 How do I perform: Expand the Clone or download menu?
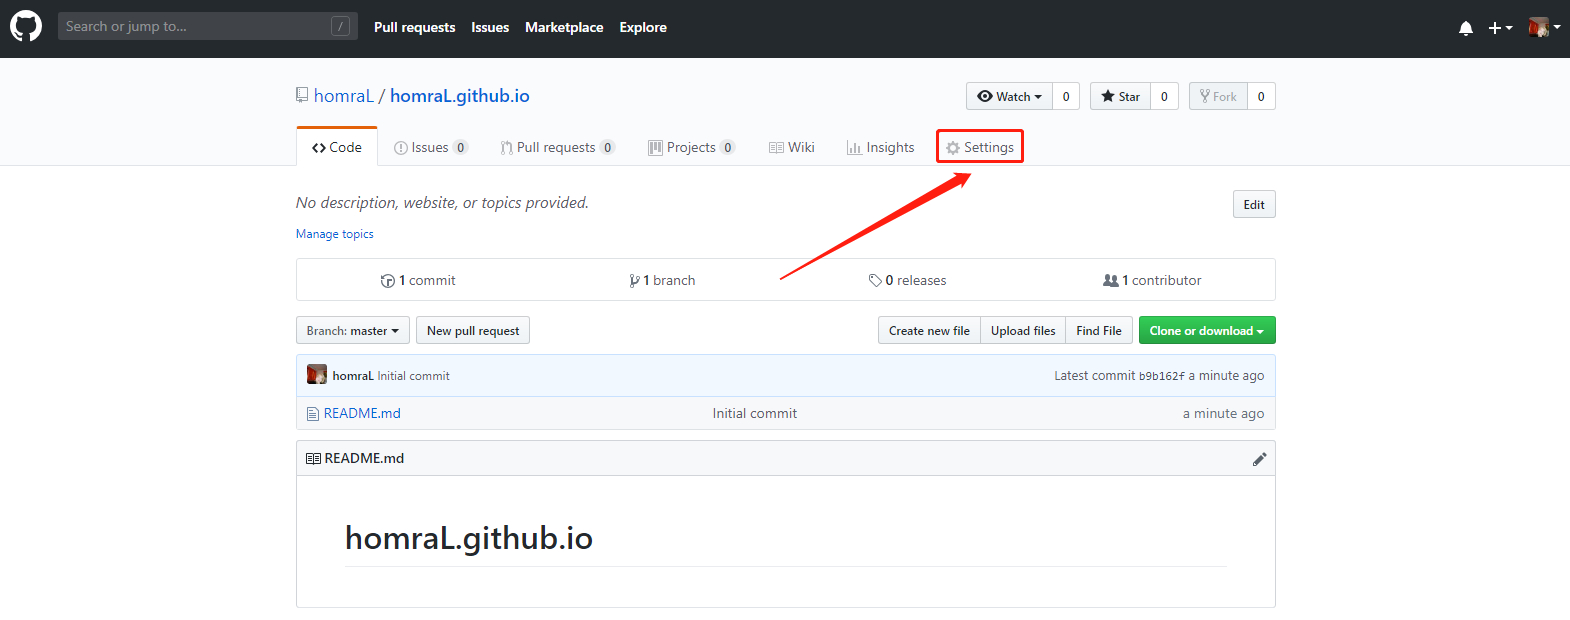[1206, 331]
